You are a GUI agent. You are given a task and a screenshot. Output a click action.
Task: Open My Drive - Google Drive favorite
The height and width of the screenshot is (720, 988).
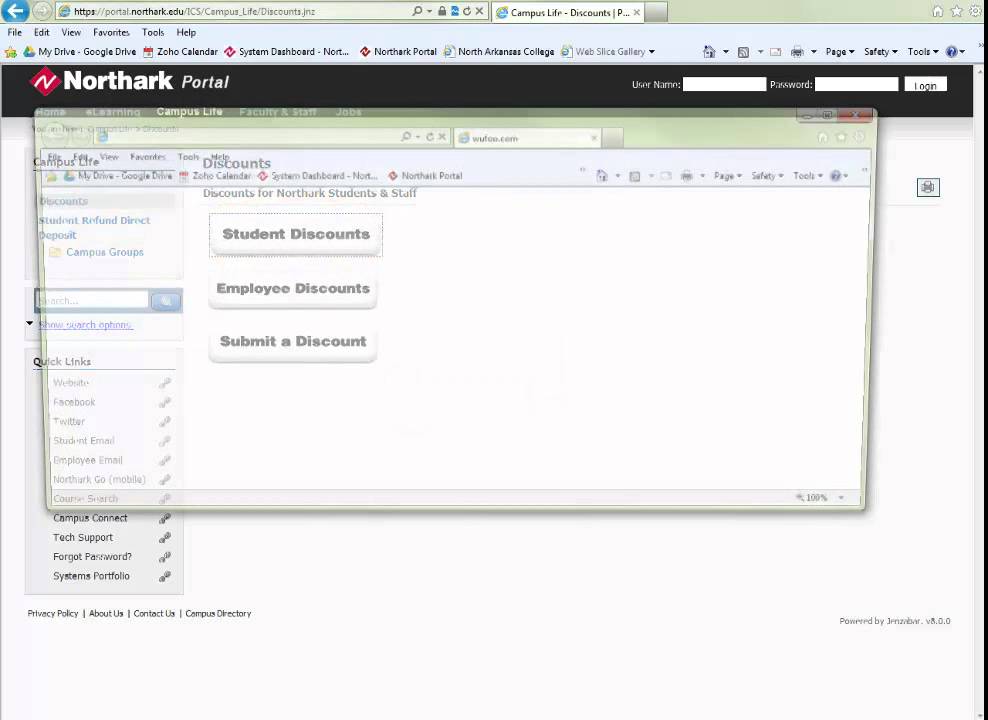click(80, 52)
